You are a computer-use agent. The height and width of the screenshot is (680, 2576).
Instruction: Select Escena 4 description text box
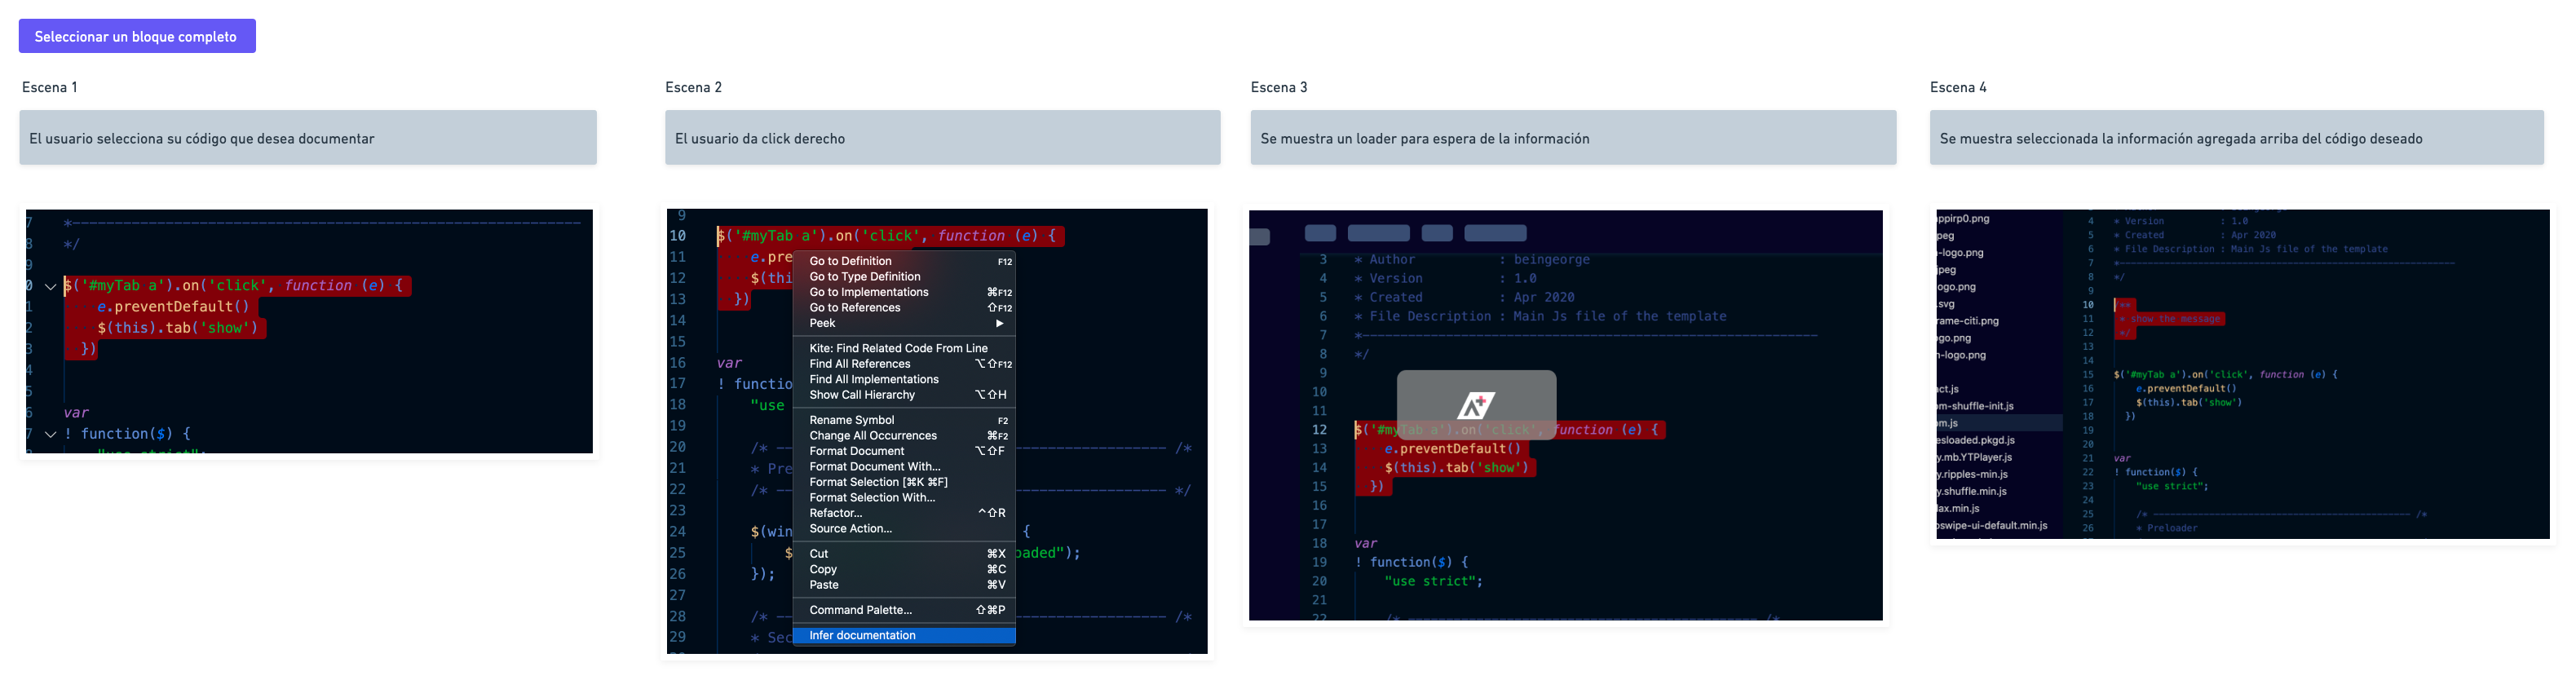coord(2236,138)
